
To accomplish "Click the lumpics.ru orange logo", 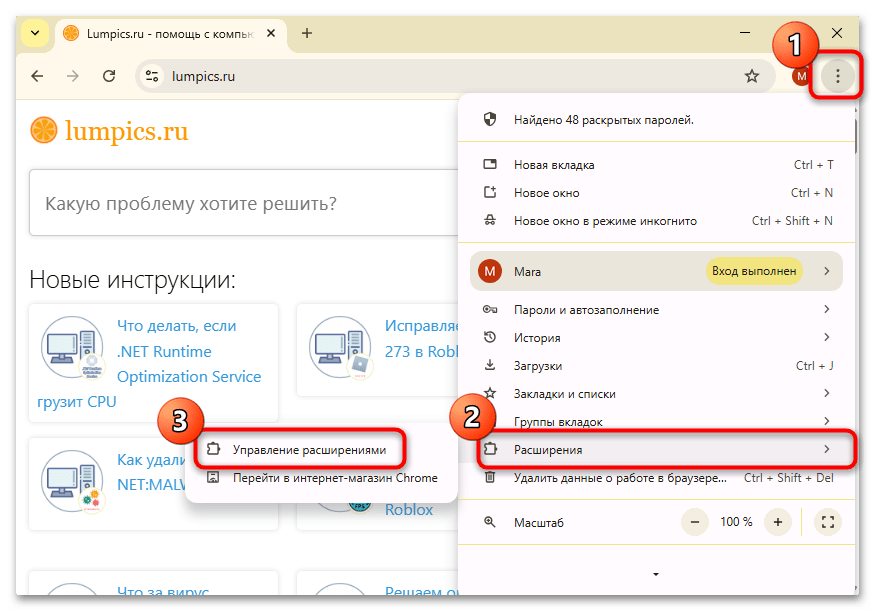I will (109, 131).
